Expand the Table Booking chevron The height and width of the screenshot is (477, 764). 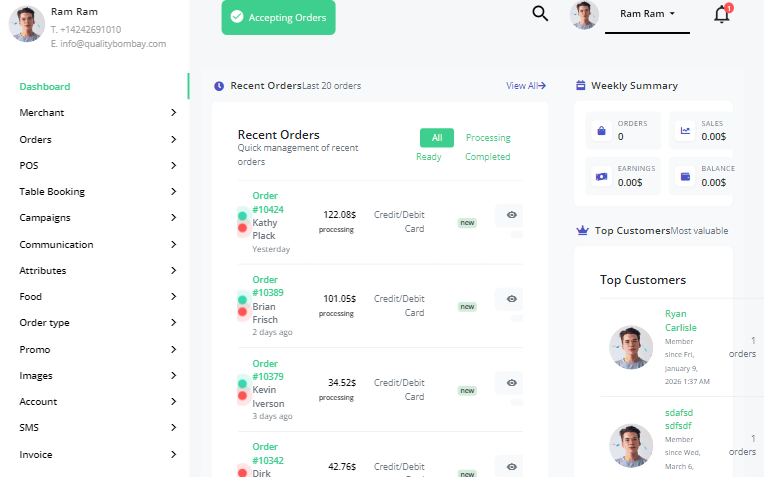pos(173,191)
